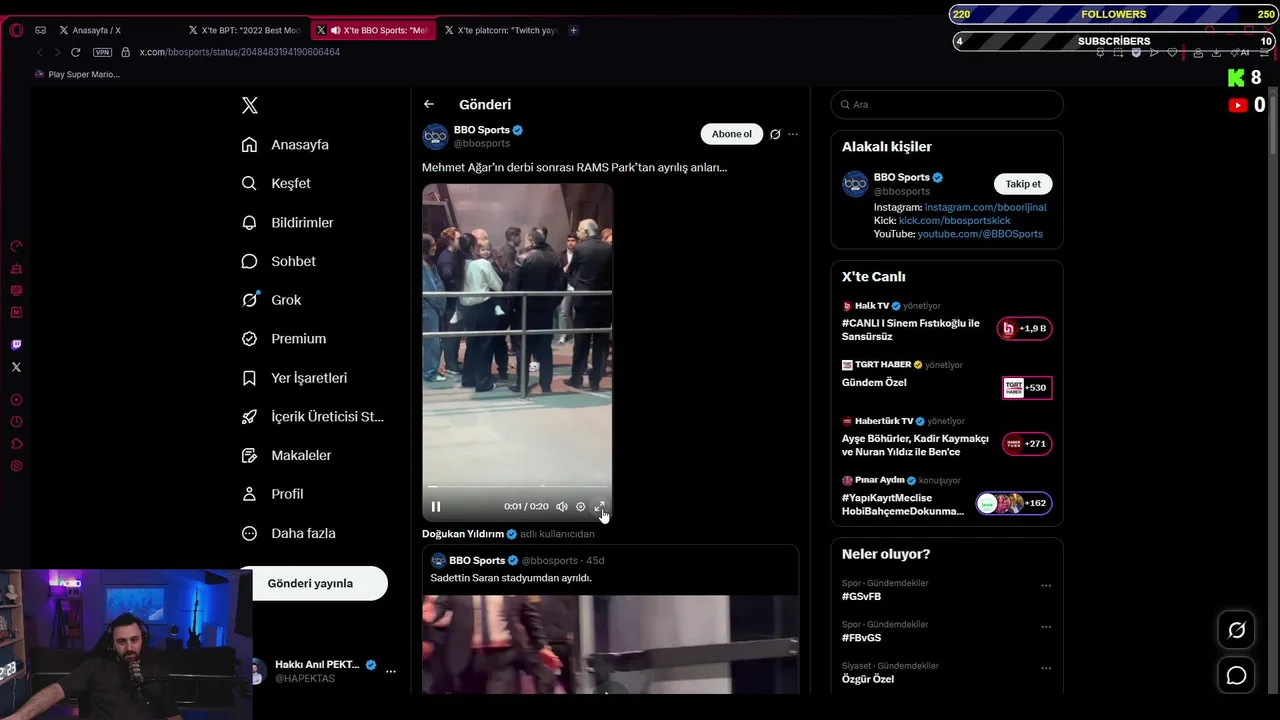Screen dimensions: 1280x720
Task: View site info via the padlock icon
Action: (x=125, y=52)
